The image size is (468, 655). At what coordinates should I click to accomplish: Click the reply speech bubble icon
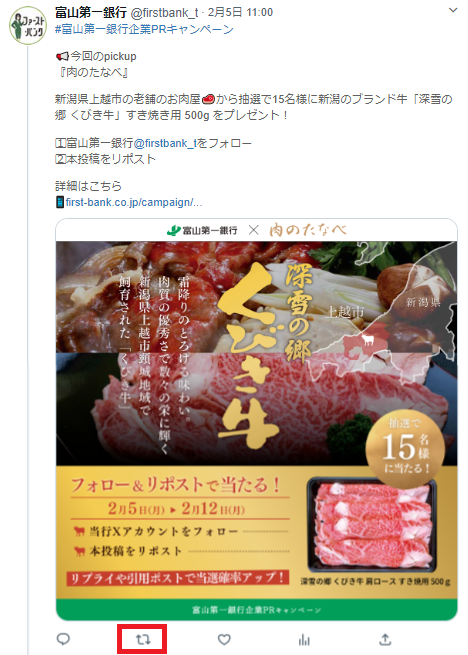coord(63,639)
